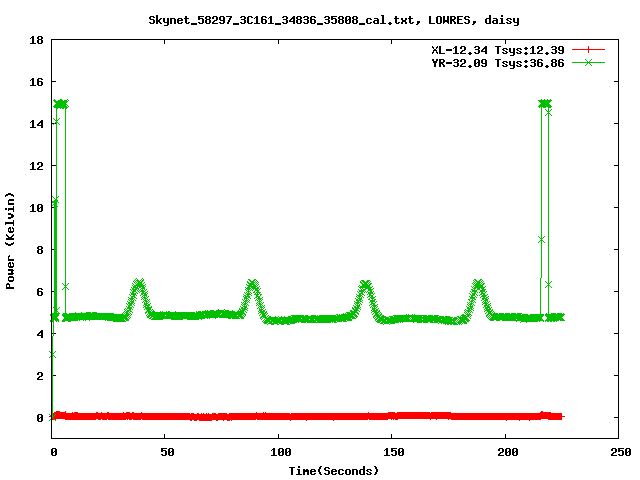640x480 pixels.
Task: Click y-axis tick label 2
Action: 40,376
